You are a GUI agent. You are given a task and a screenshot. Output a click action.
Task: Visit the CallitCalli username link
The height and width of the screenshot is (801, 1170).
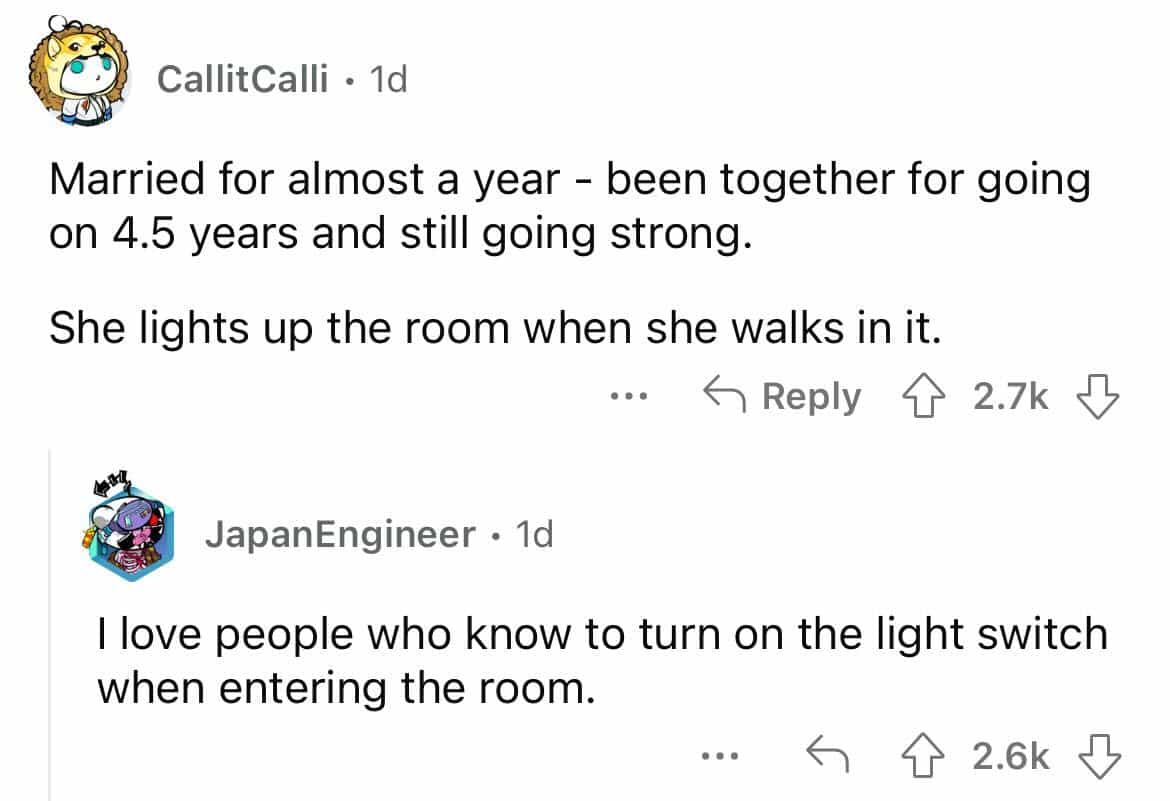(243, 80)
